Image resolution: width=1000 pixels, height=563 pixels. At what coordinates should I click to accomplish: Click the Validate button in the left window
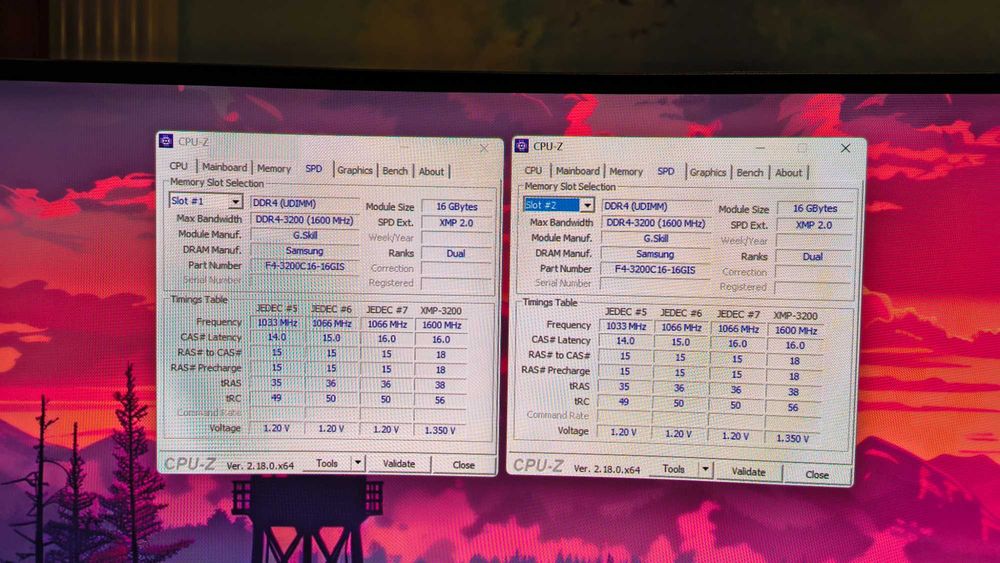tap(399, 464)
